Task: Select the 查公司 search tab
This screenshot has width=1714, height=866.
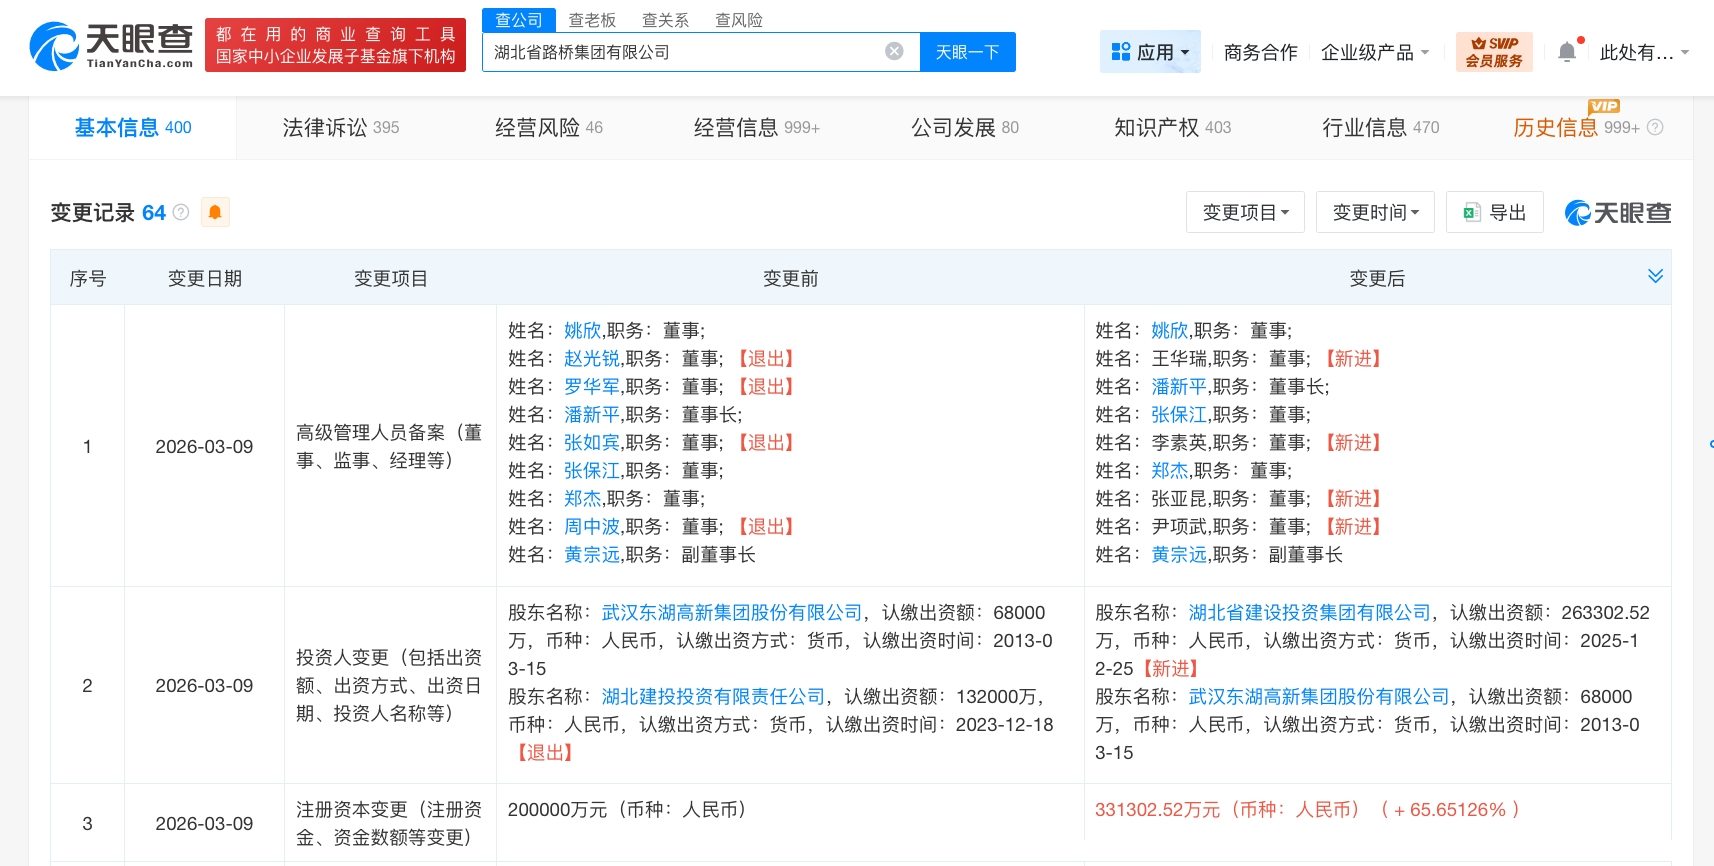Action: [519, 20]
